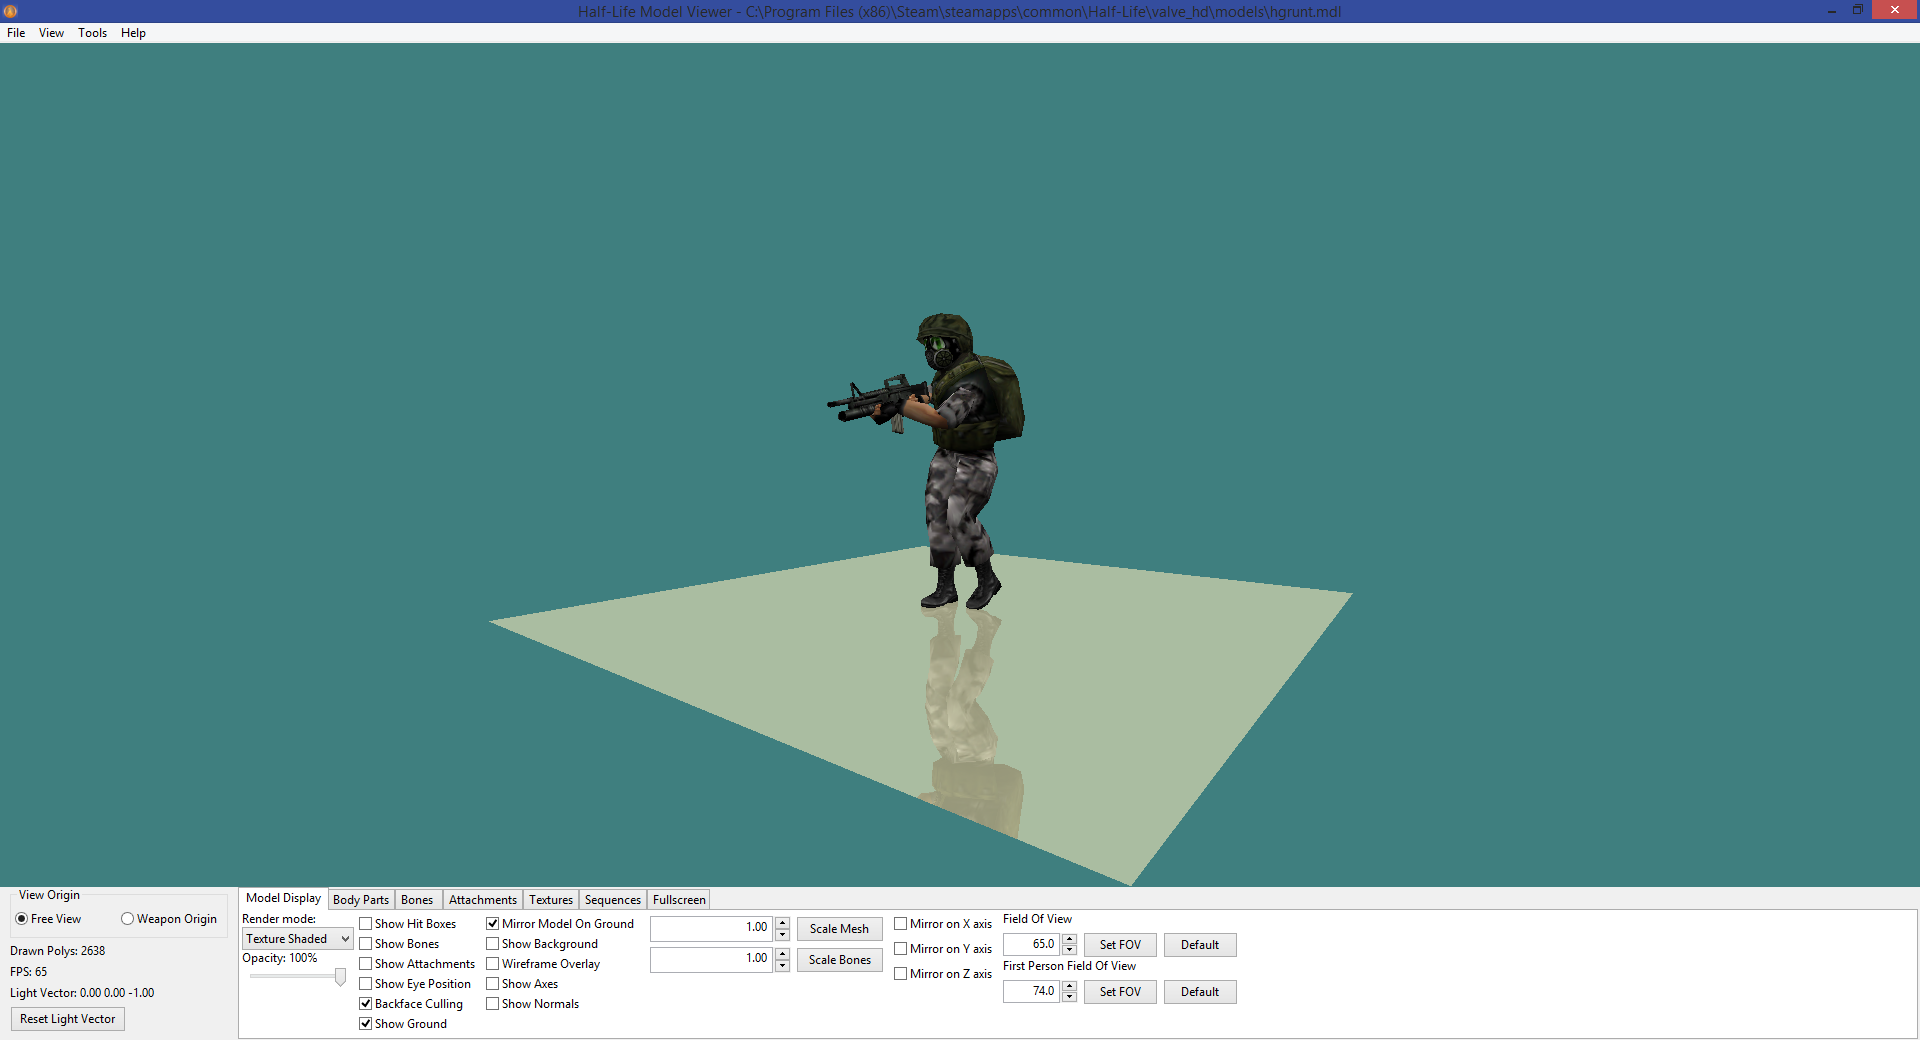Enable Show Hit Boxes checkbox
This screenshot has height=1040, width=1920.
(407, 924)
